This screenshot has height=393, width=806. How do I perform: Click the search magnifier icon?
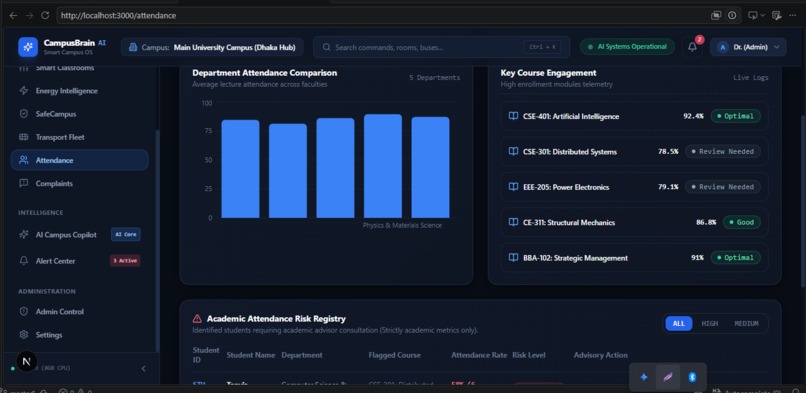pos(326,47)
